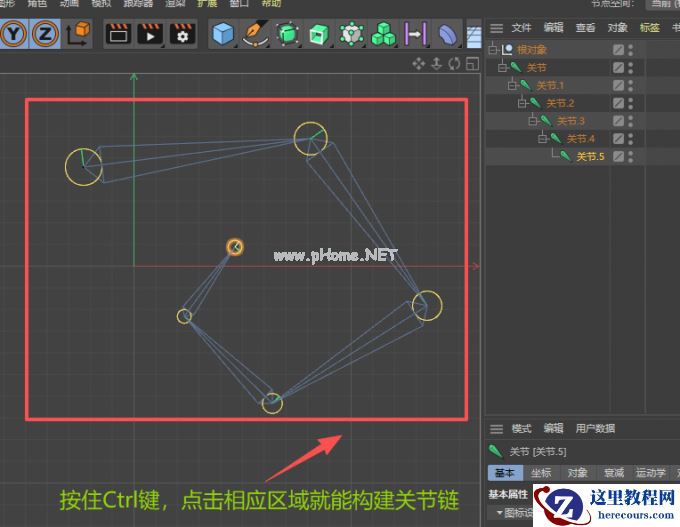Switch the coordinate system icon
This screenshot has height=527, width=680.
[x=78, y=34]
